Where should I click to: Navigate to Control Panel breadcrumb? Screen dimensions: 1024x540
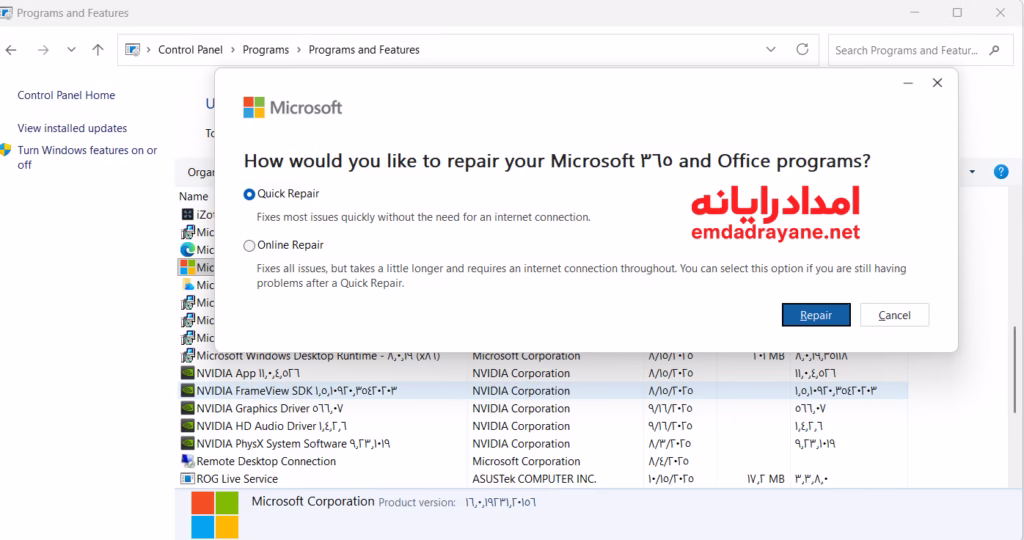click(x=190, y=50)
